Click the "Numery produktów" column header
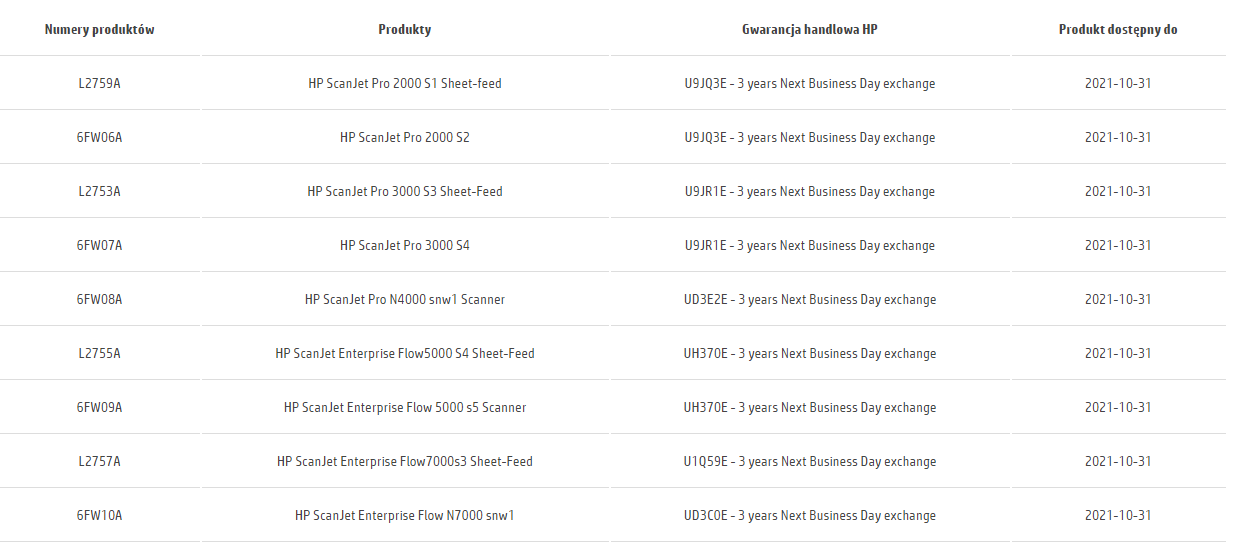The width and height of the screenshot is (1236, 546). pos(100,29)
